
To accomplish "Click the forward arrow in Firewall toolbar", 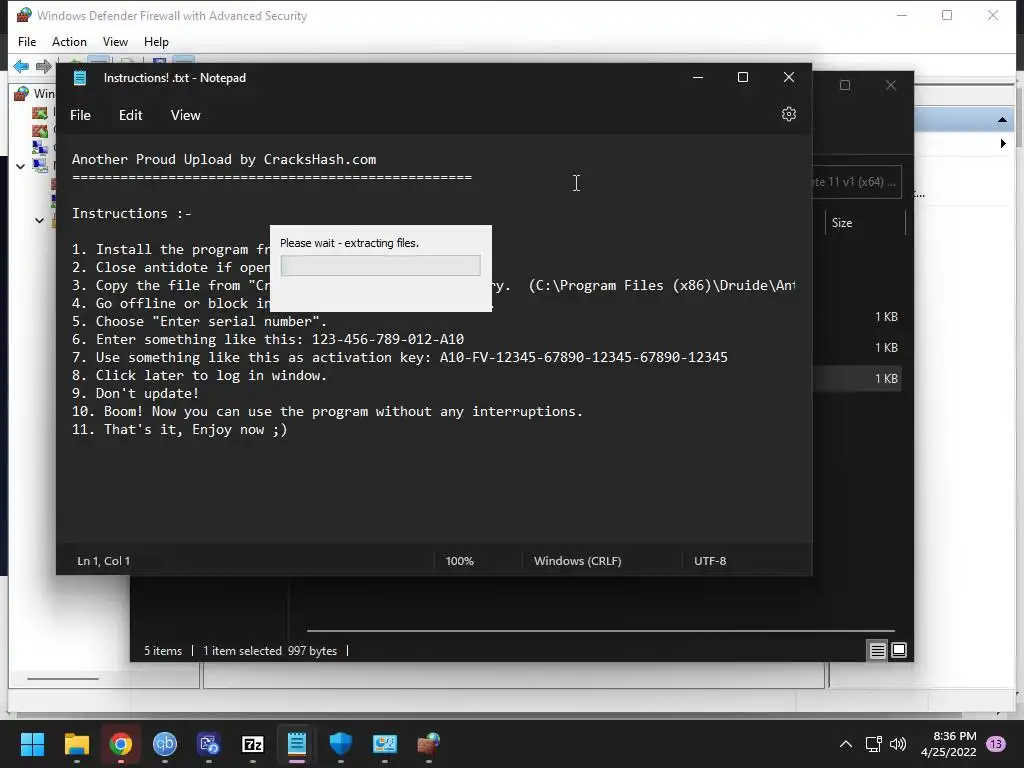I will click(x=44, y=66).
